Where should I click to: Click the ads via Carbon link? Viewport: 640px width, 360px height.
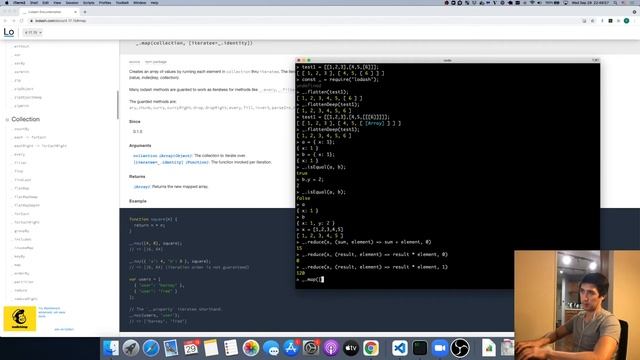click(64, 329)
